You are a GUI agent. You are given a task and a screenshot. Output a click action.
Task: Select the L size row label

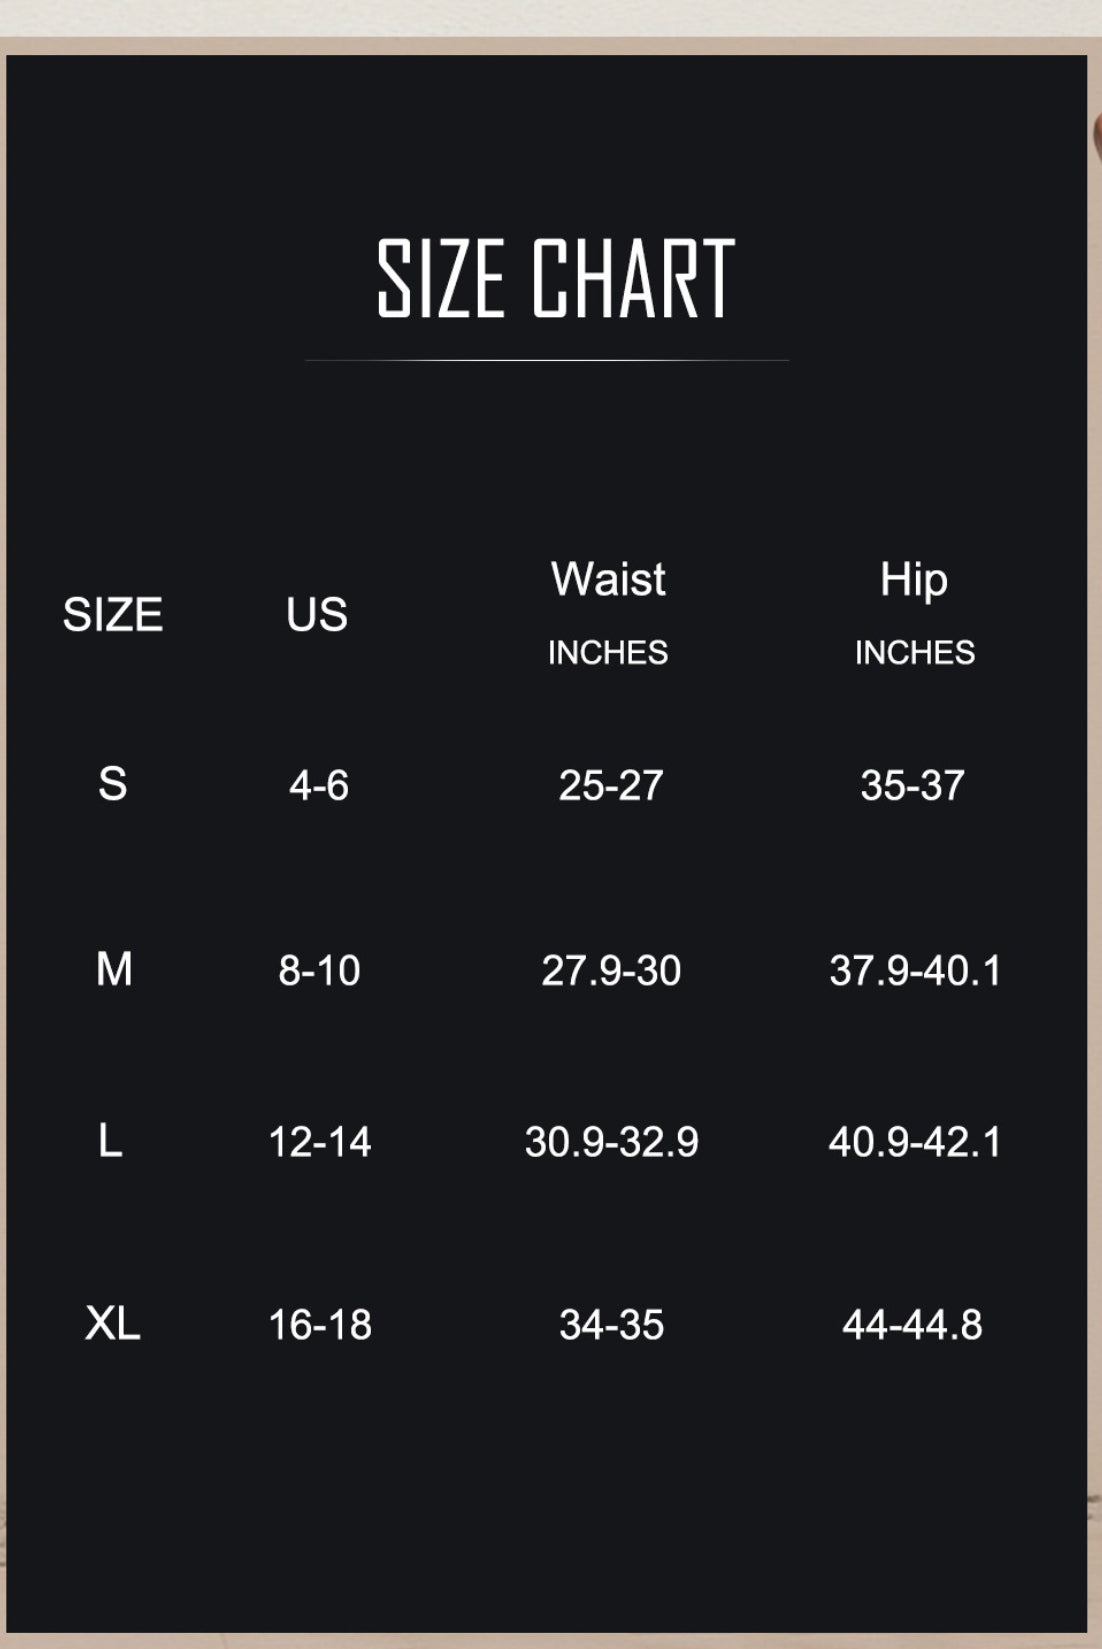[110, 1140]
